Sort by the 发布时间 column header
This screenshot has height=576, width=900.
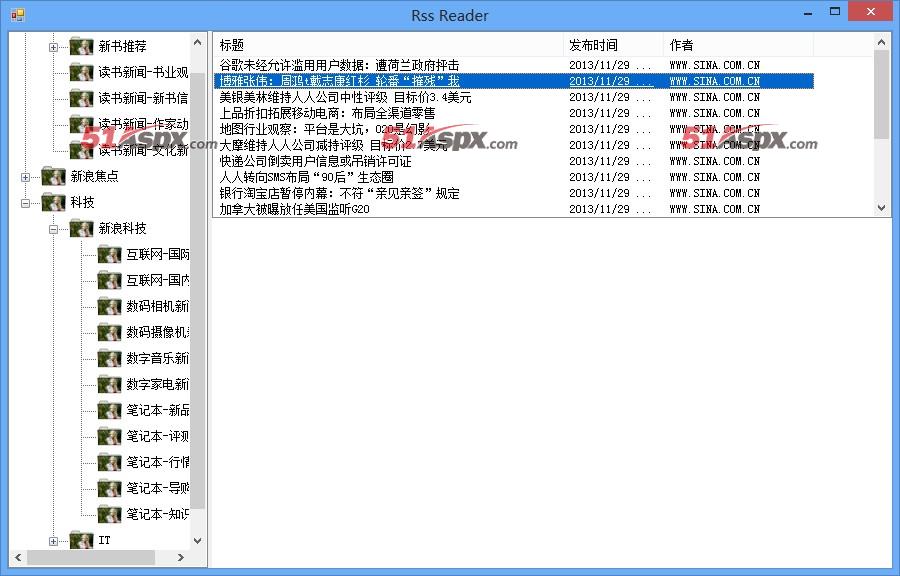[x=613, y=45]
